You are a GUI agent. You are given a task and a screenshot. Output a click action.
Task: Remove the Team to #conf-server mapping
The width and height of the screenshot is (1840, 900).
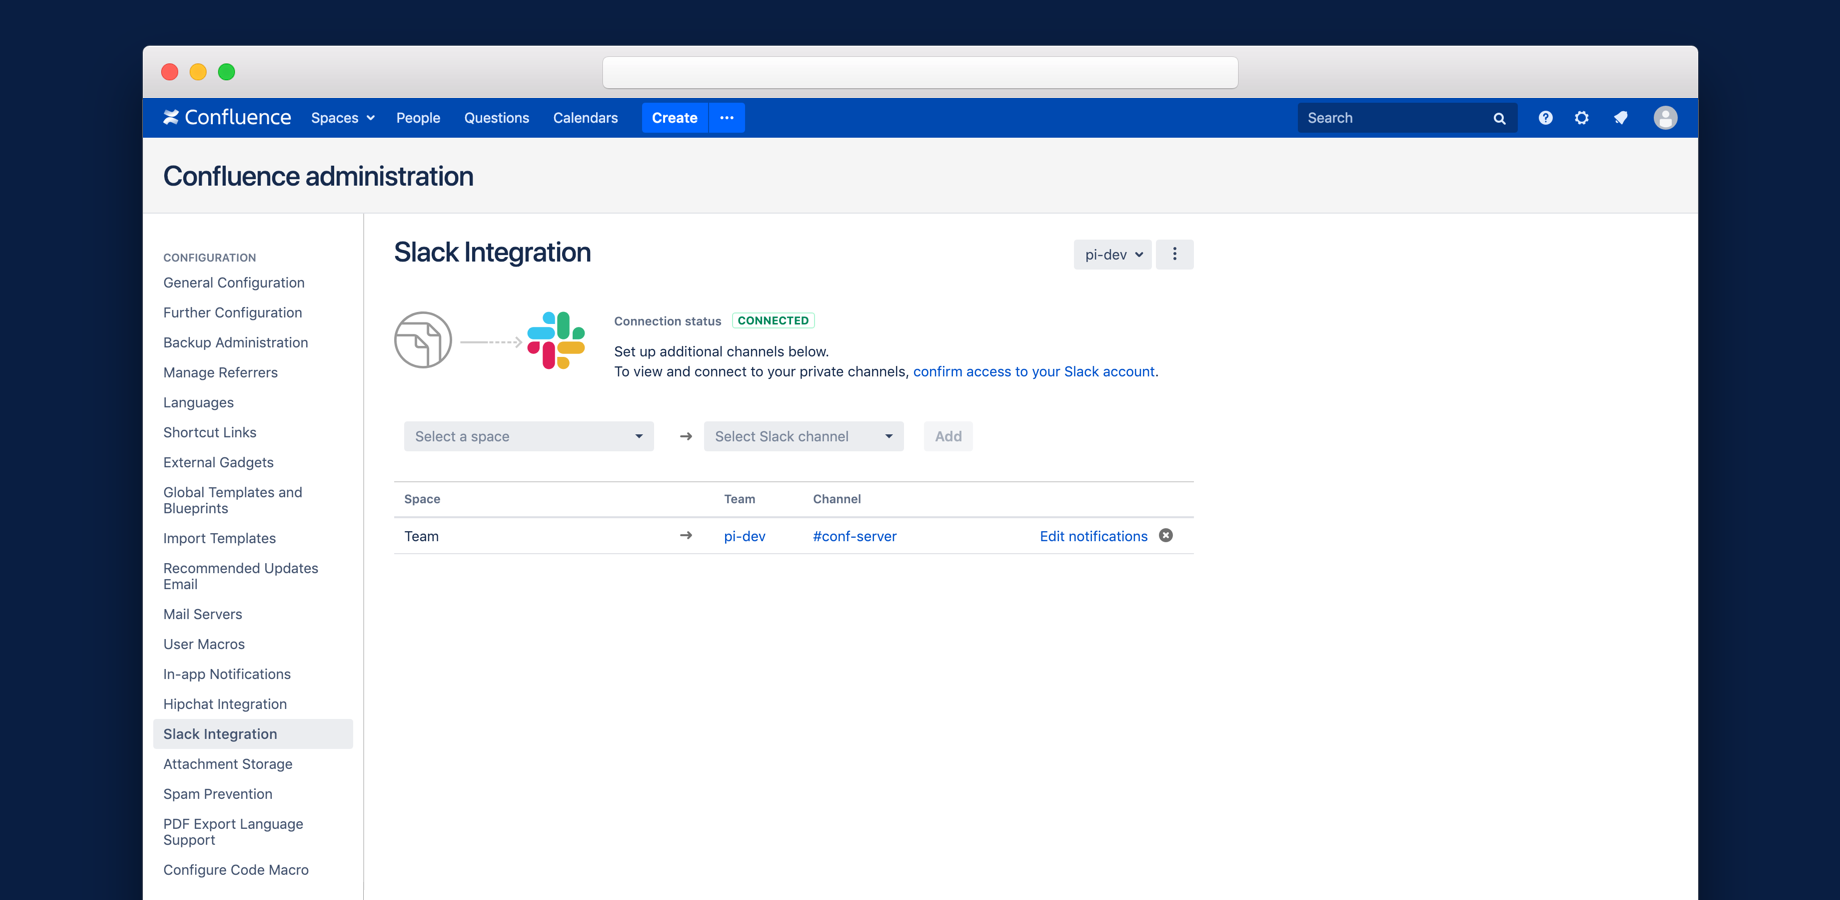pyautogui.click(x=1166, y=536)
